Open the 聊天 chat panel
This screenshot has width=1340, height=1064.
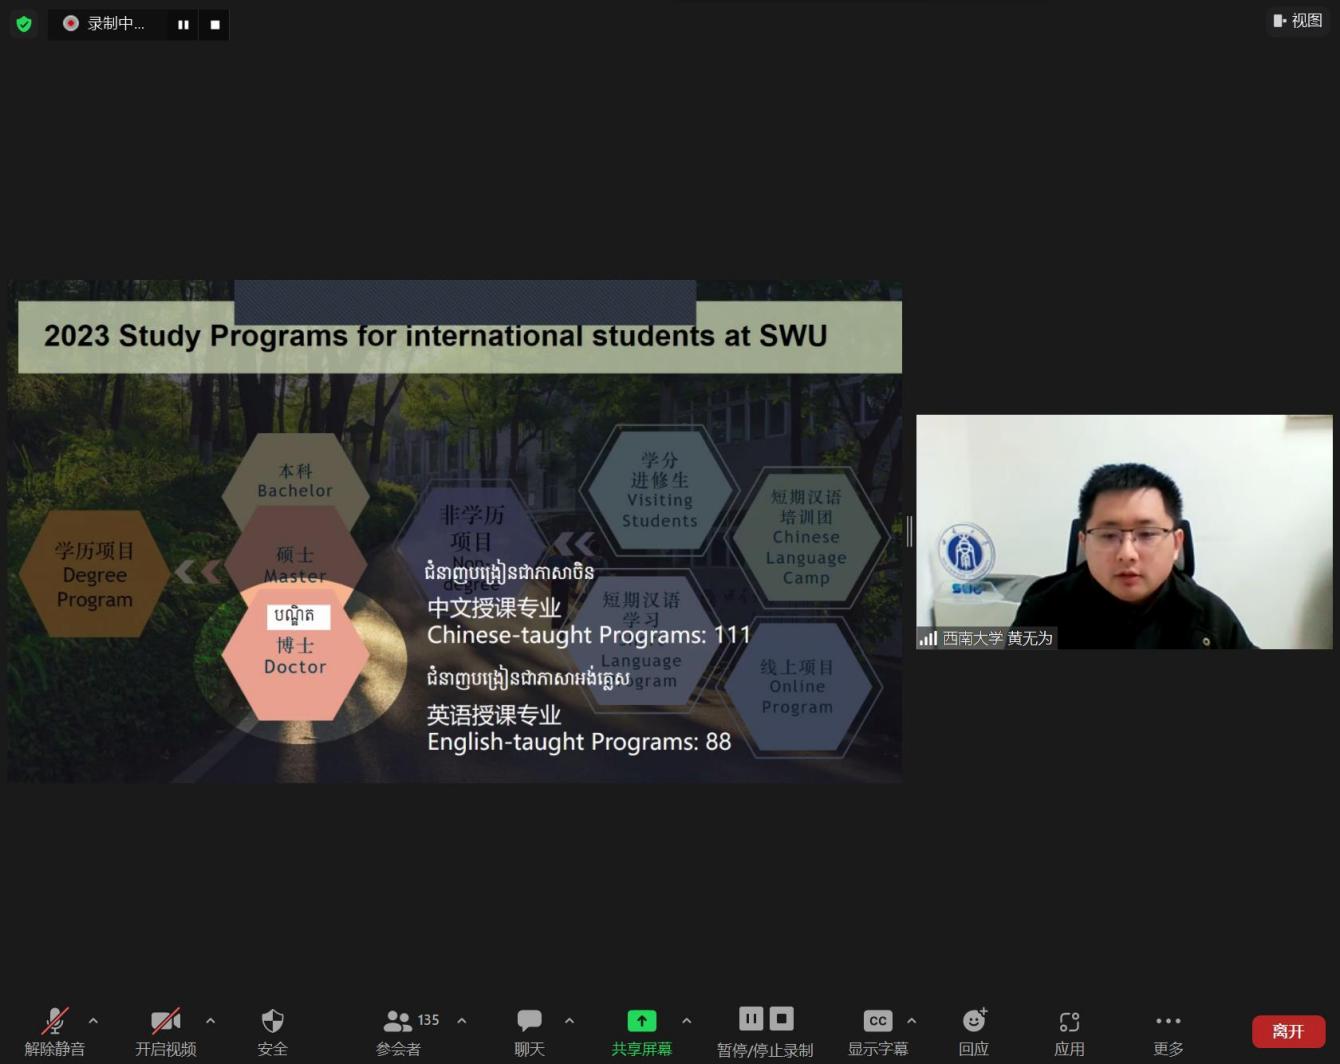pyautogui.click(x=529, y=1031)
